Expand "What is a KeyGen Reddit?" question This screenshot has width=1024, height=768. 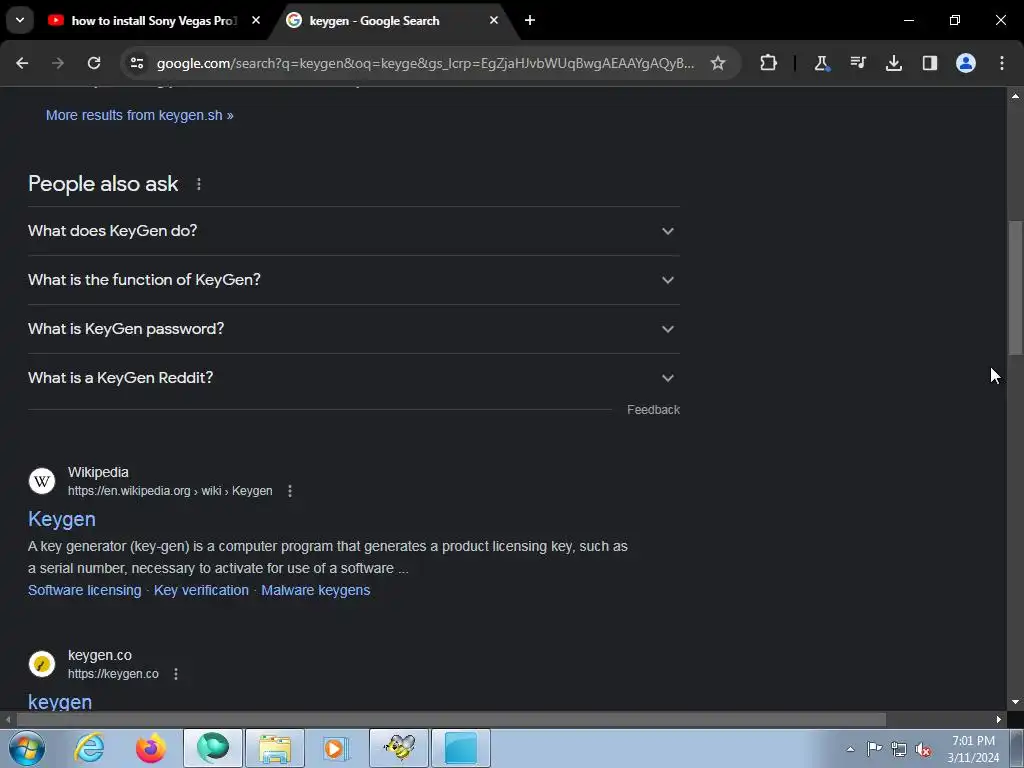353,378
